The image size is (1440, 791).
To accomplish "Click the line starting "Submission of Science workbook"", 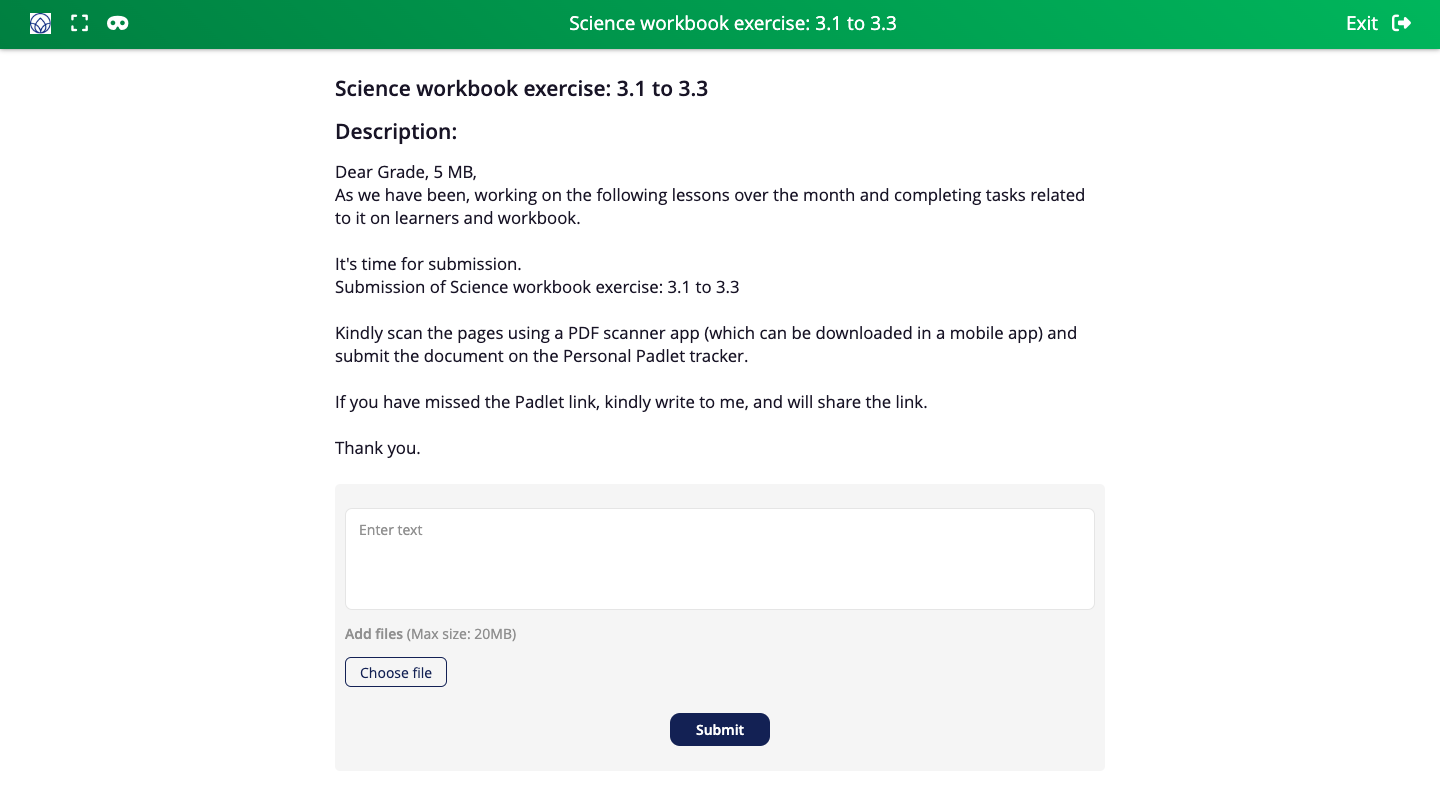I will coord(537,287).
